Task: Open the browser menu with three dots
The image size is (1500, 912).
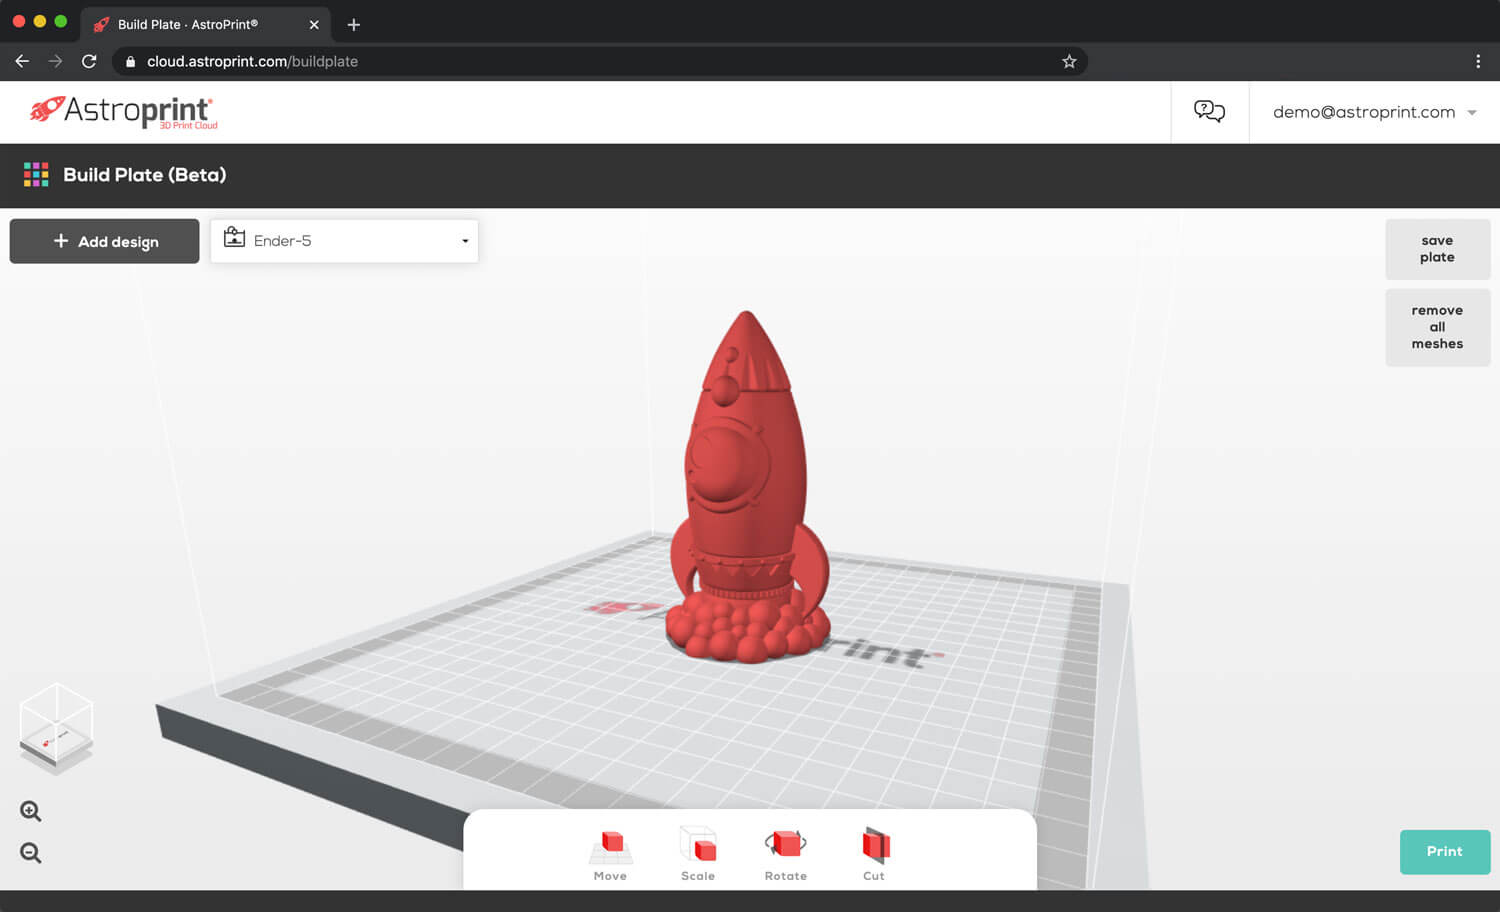Action: click(x=1479, y=61)
